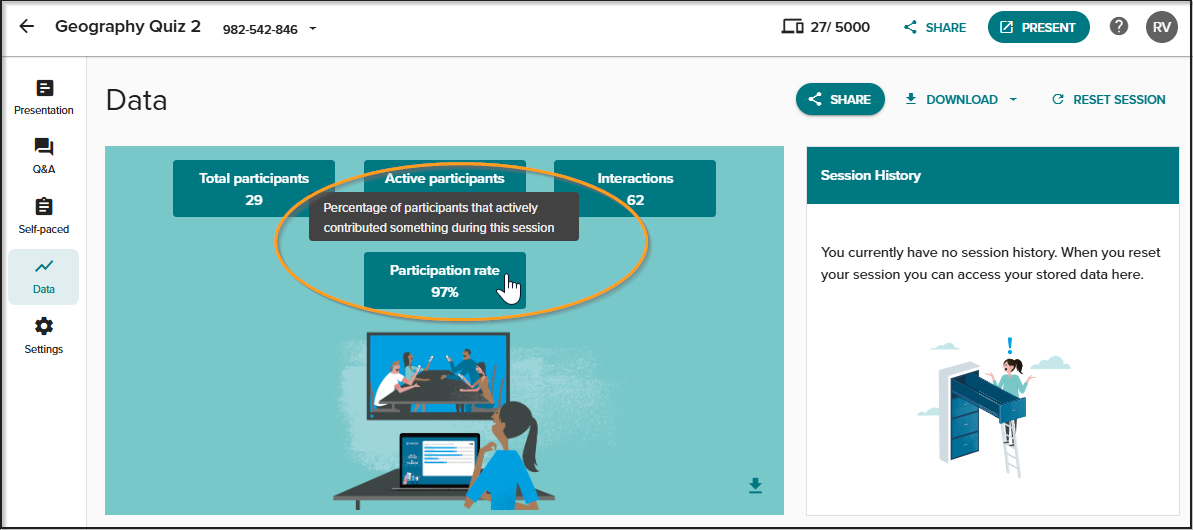
Task: Click the Present button
Action: [x=1039, y=27]
